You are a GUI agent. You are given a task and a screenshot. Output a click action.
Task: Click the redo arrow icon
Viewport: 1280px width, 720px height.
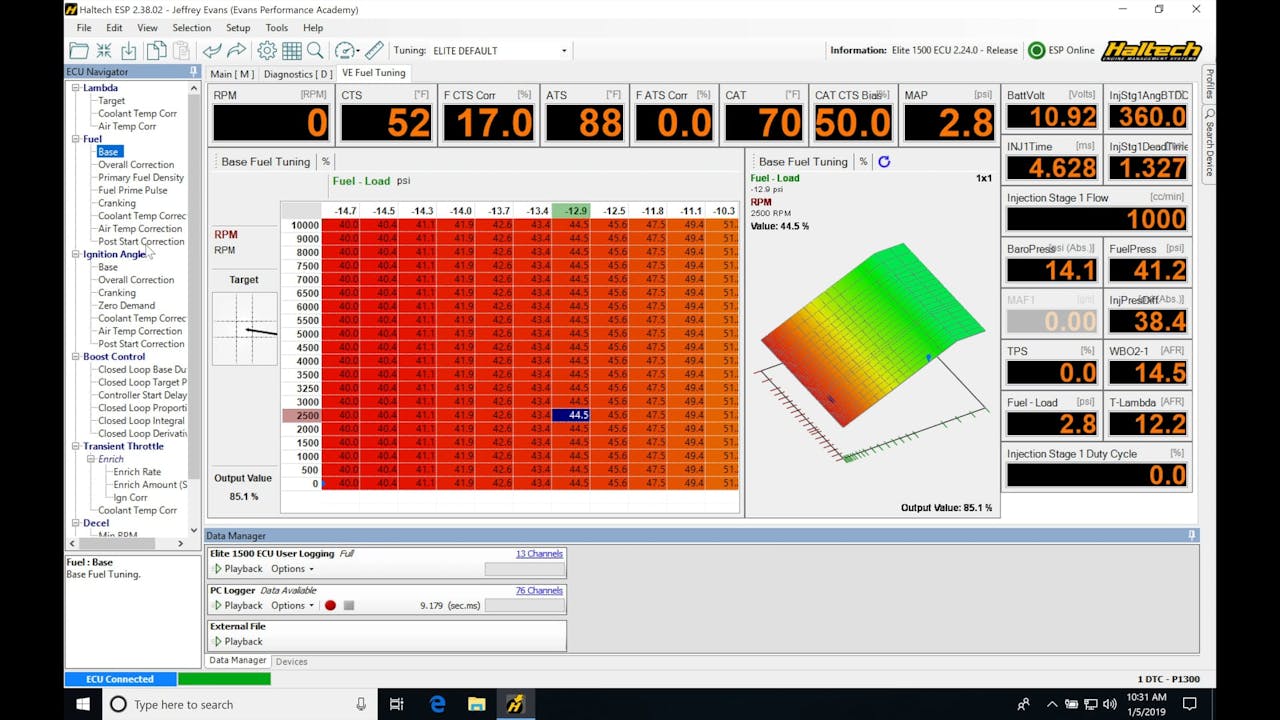click(237, 50)
